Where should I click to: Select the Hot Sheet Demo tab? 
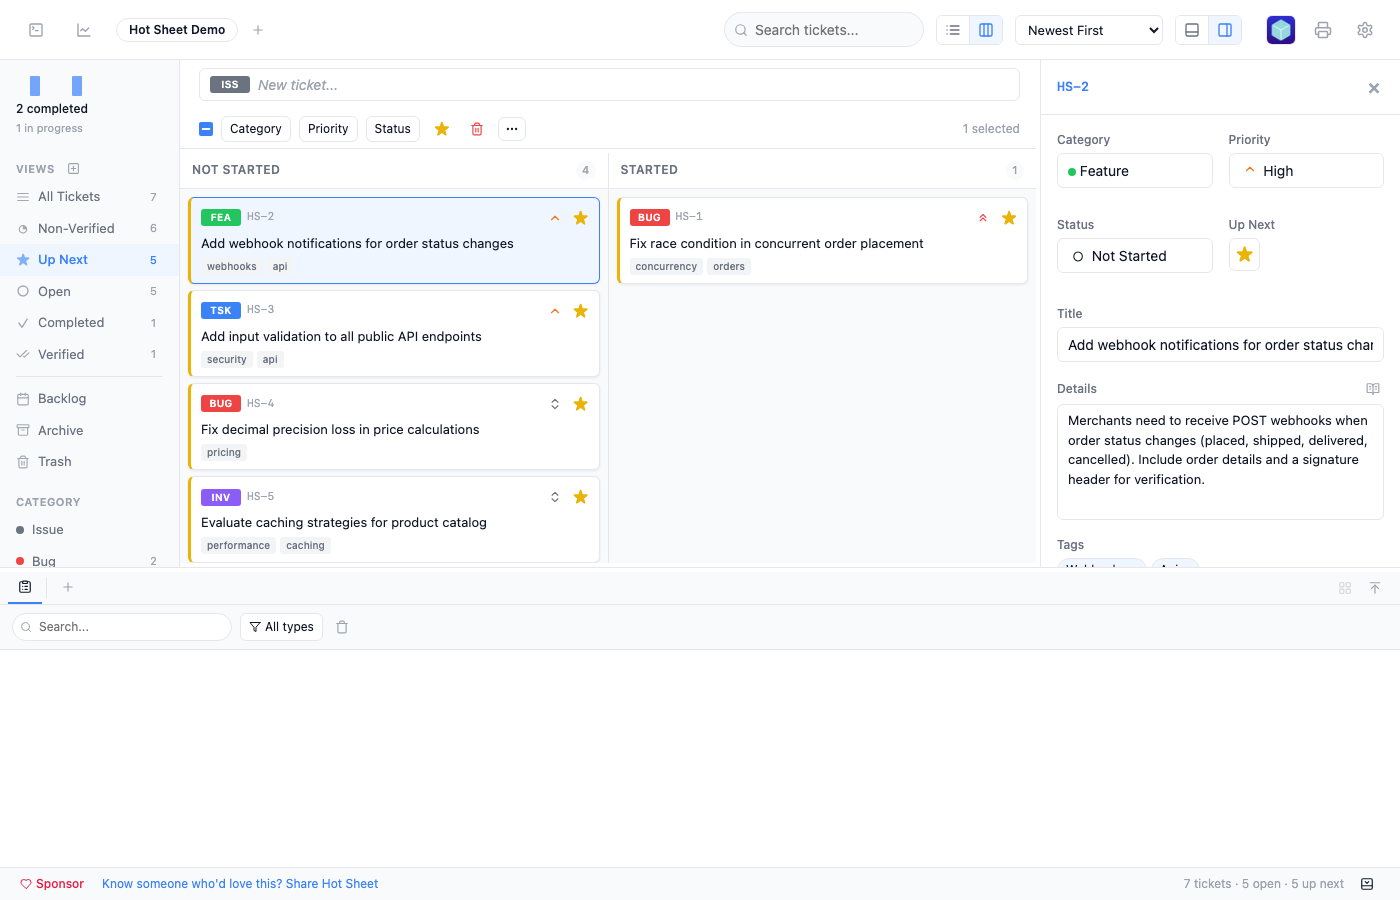(177, 30)
